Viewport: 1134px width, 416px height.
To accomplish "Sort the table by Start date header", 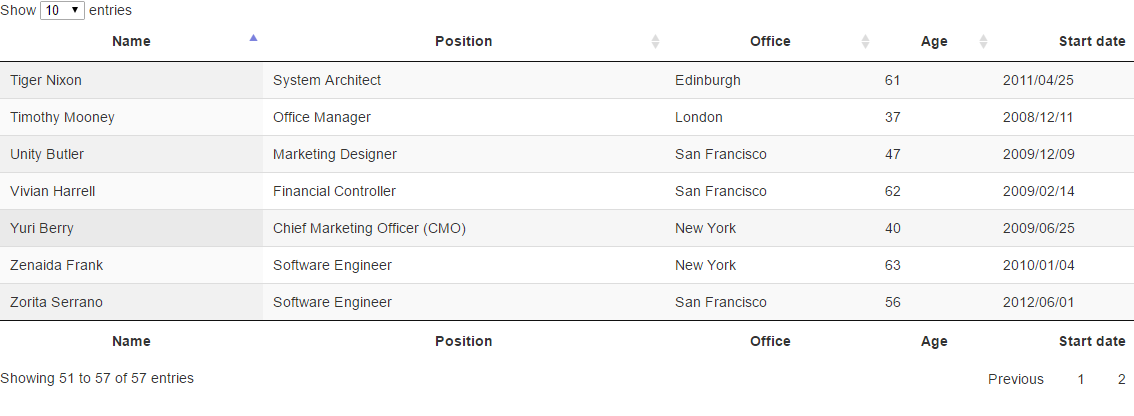I will 1091,41.
